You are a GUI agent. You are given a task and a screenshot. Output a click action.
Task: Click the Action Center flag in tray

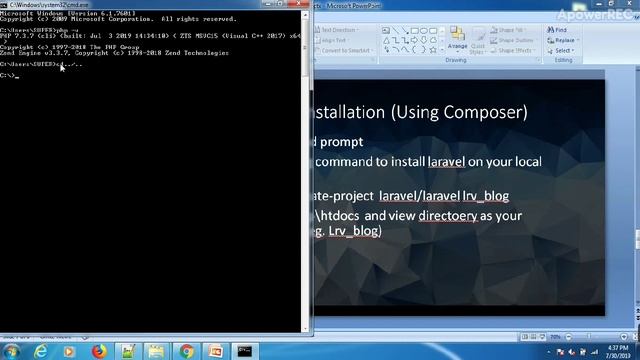(x=560, y=352)
